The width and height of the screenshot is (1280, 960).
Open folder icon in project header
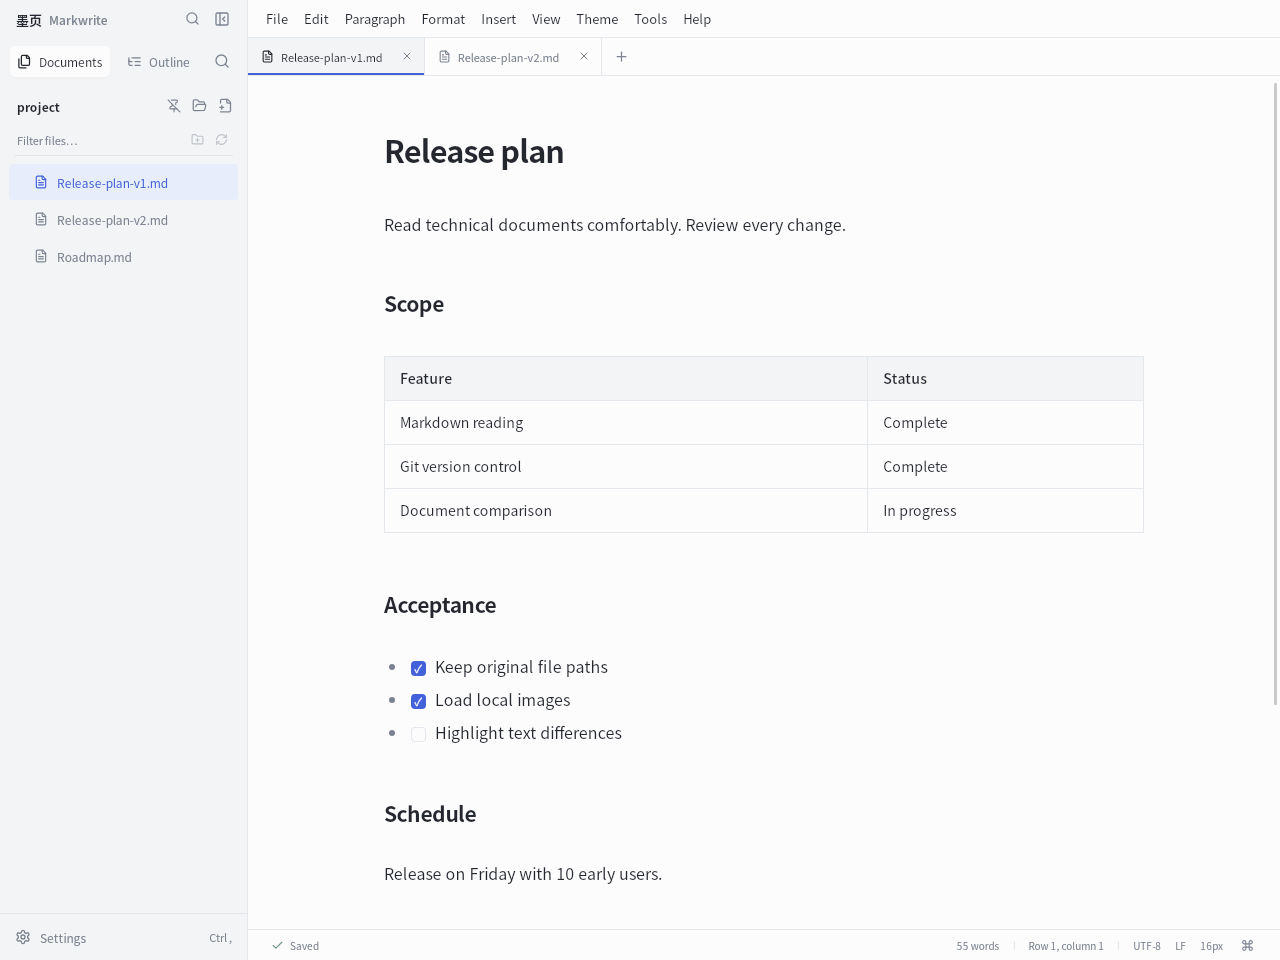(199, 106)
